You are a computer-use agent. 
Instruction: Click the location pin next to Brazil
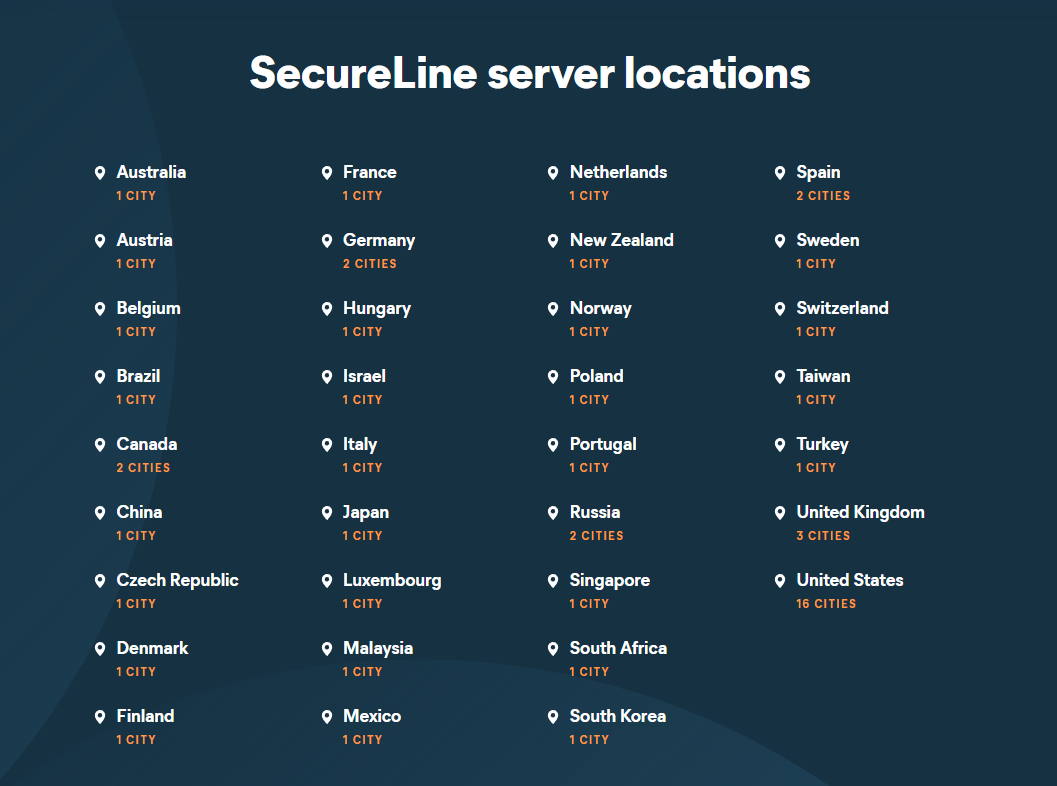100,377
